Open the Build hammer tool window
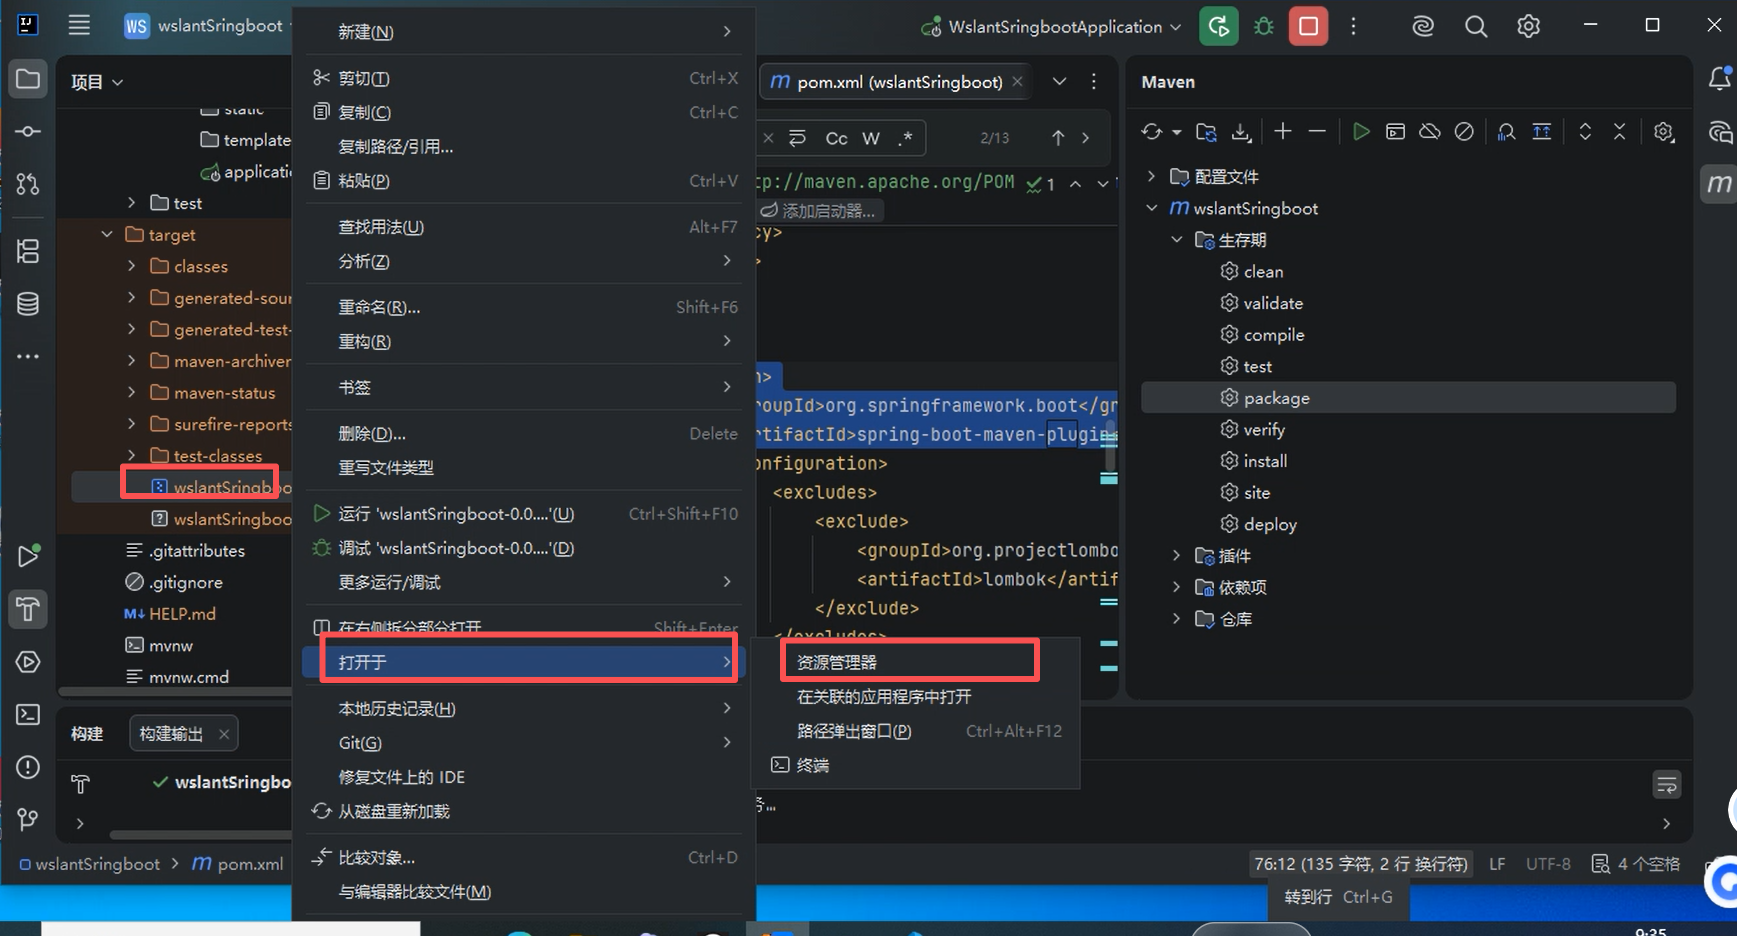The image size is (1737, 936). click(x=28, y=609)
